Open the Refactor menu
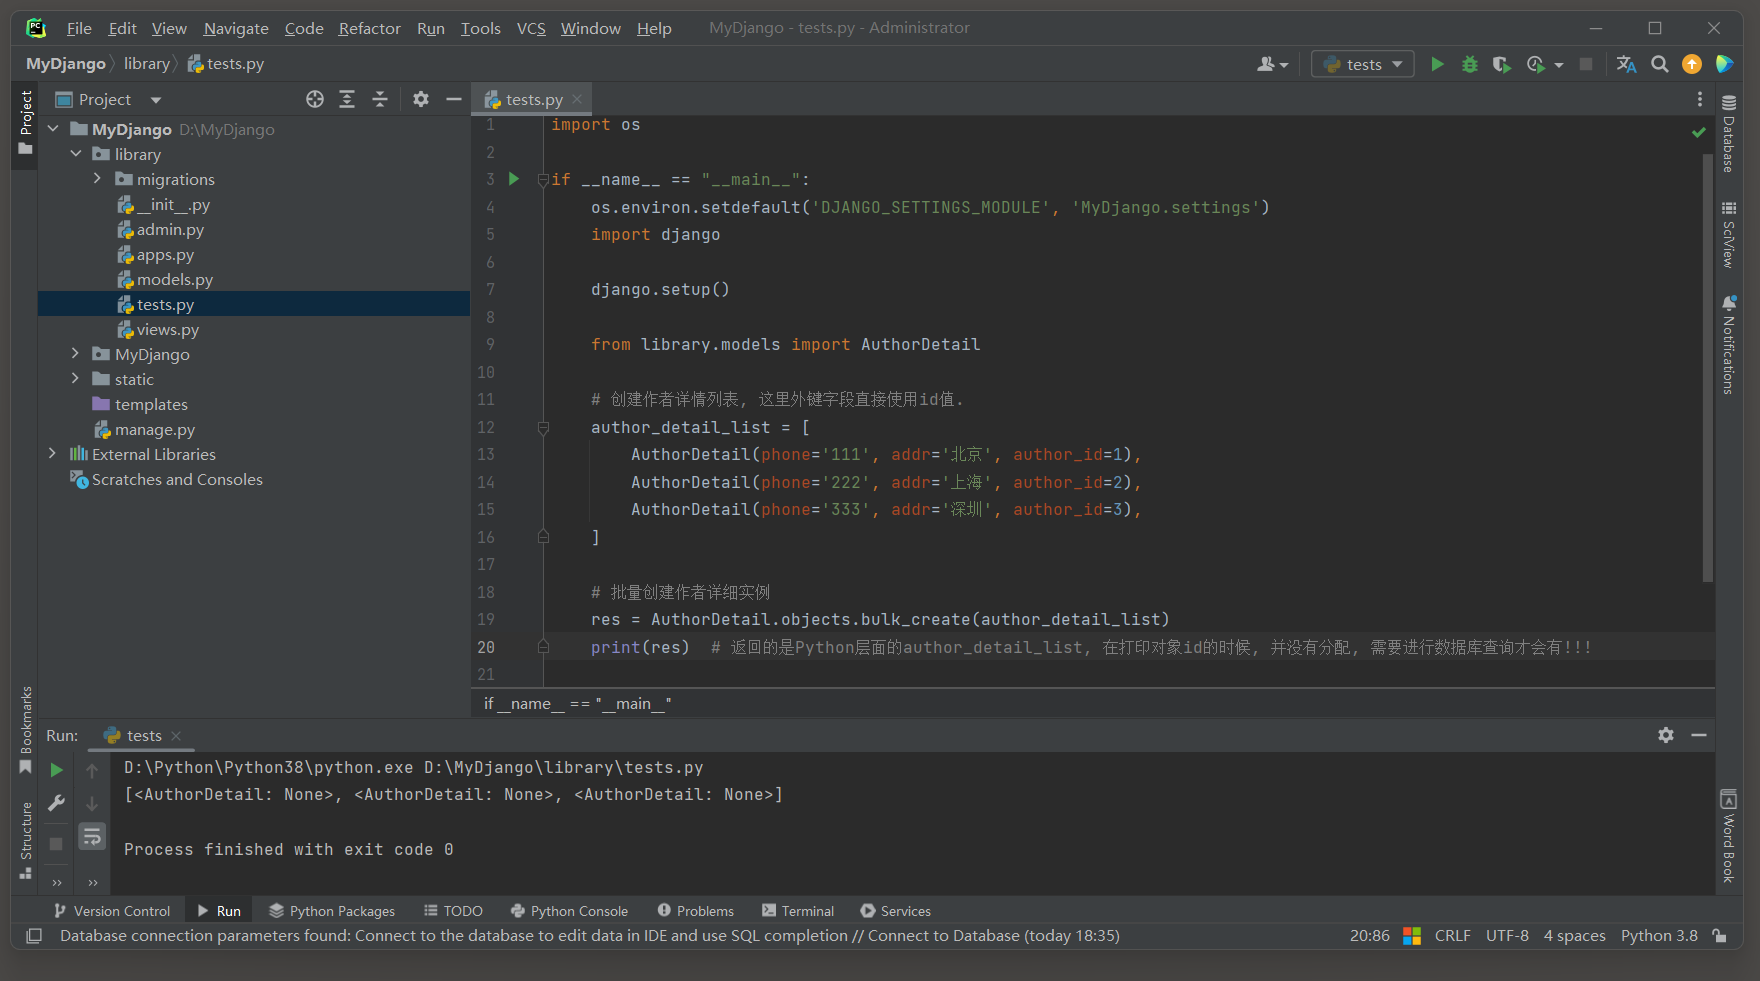 tap(369, 28)
